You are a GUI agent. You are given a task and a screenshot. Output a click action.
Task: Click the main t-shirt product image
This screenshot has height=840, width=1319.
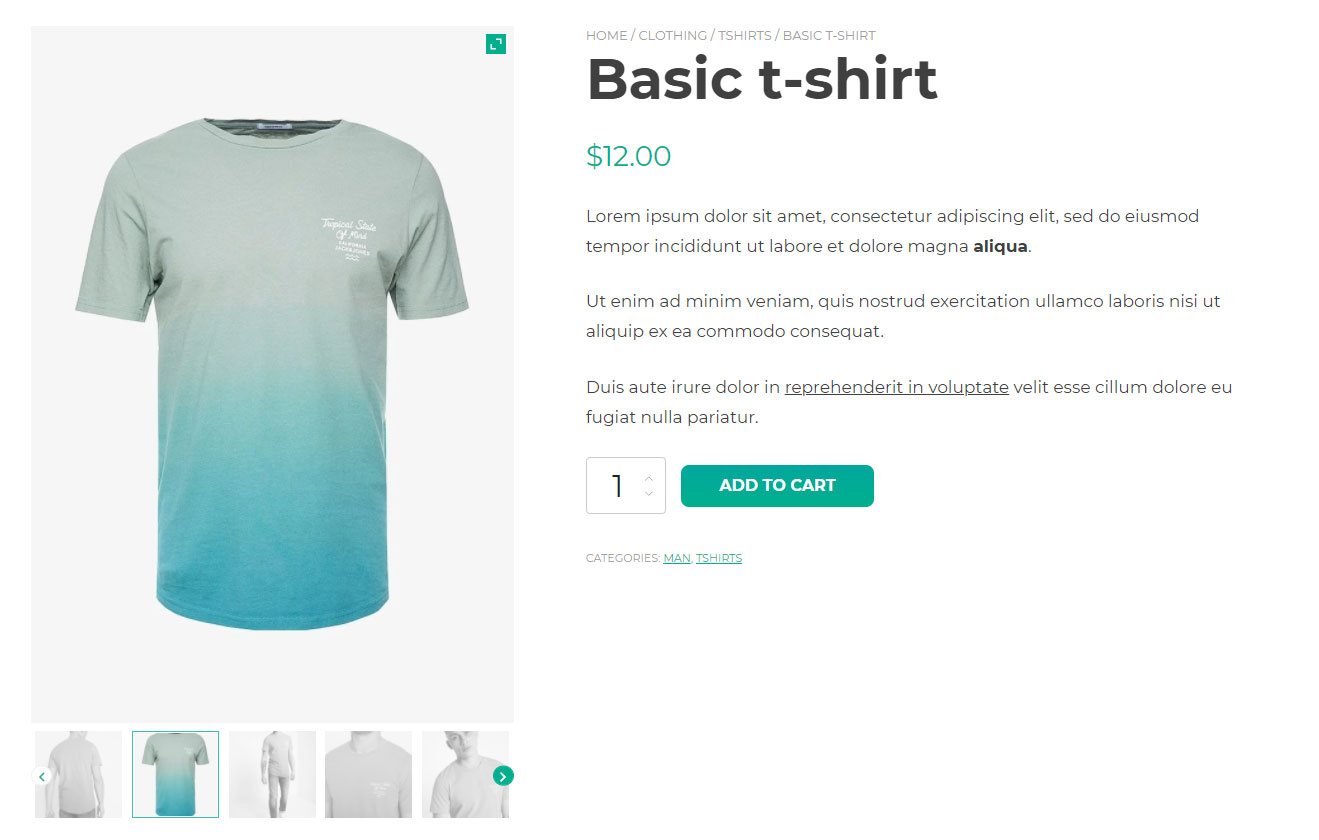(x=272, y=374)
